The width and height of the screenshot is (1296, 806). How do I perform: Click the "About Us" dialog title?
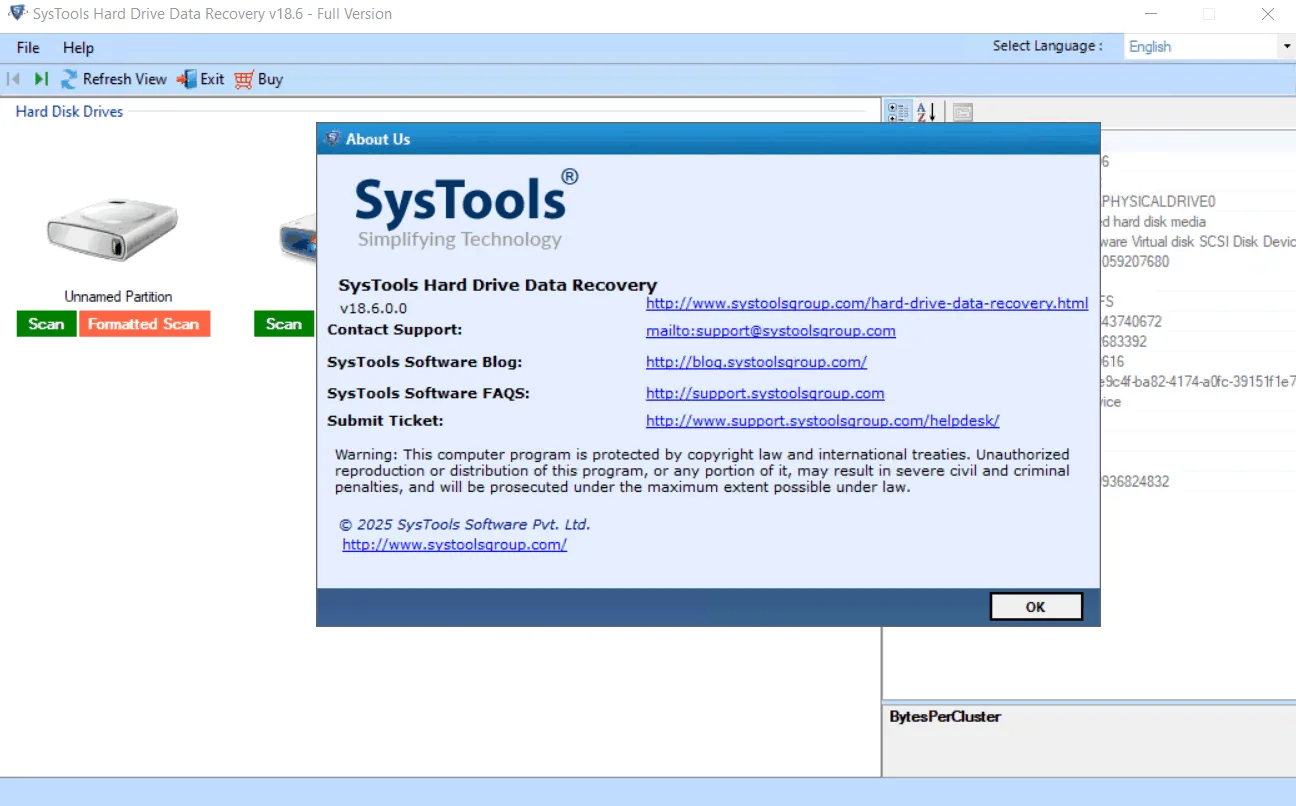click(x=378, y=139)
